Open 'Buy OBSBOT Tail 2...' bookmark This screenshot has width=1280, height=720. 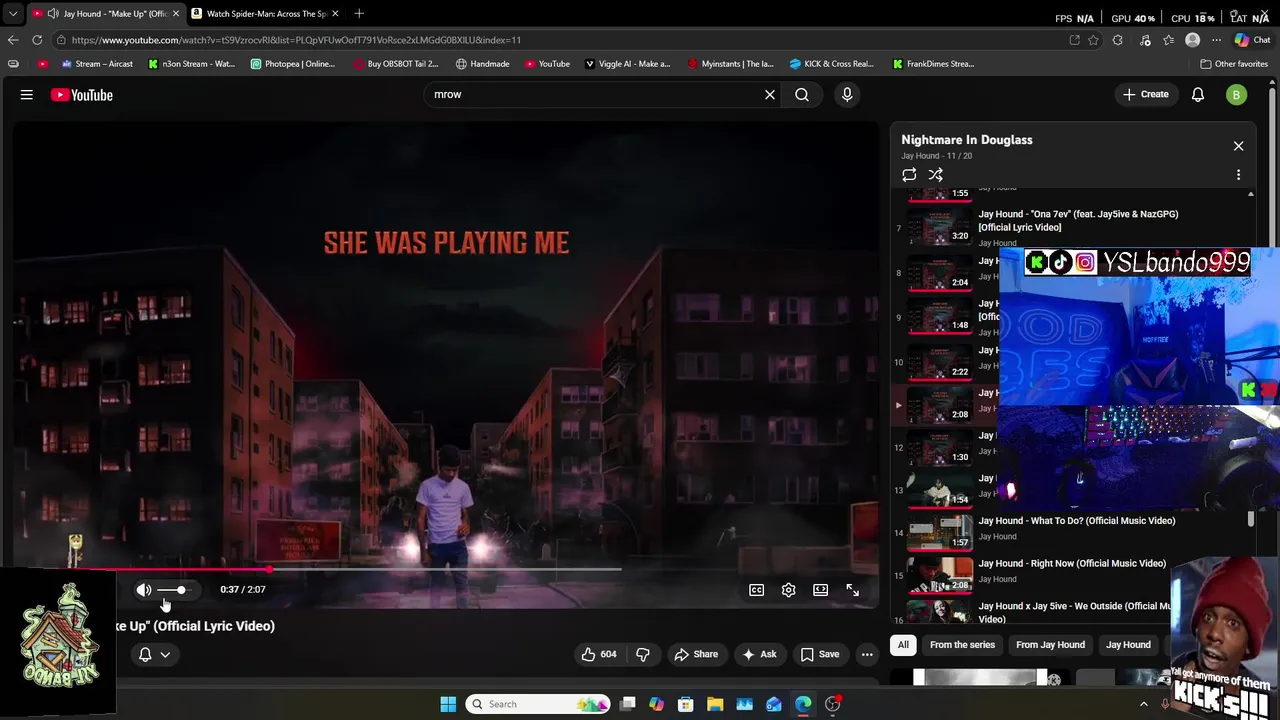tap(396, 64)
